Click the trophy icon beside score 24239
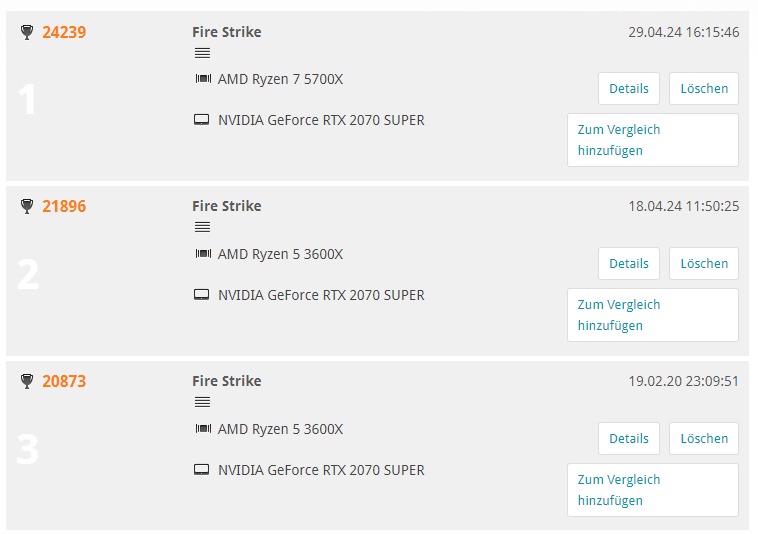This screenshot has width=758, height=534. click(x=27, y=32)
